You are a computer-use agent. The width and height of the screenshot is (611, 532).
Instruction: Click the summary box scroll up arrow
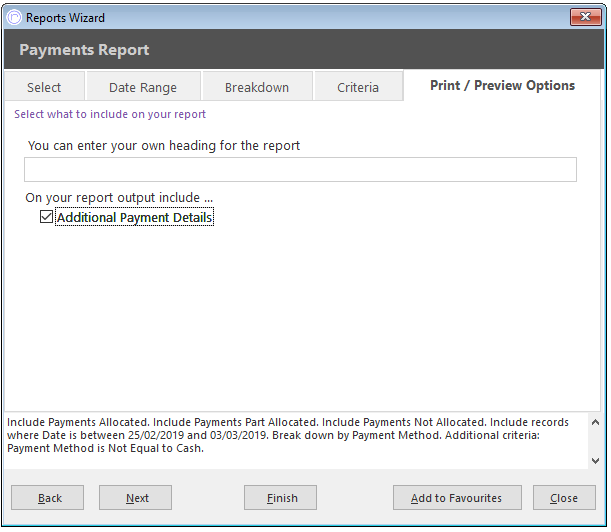click(x=595, y=422)
